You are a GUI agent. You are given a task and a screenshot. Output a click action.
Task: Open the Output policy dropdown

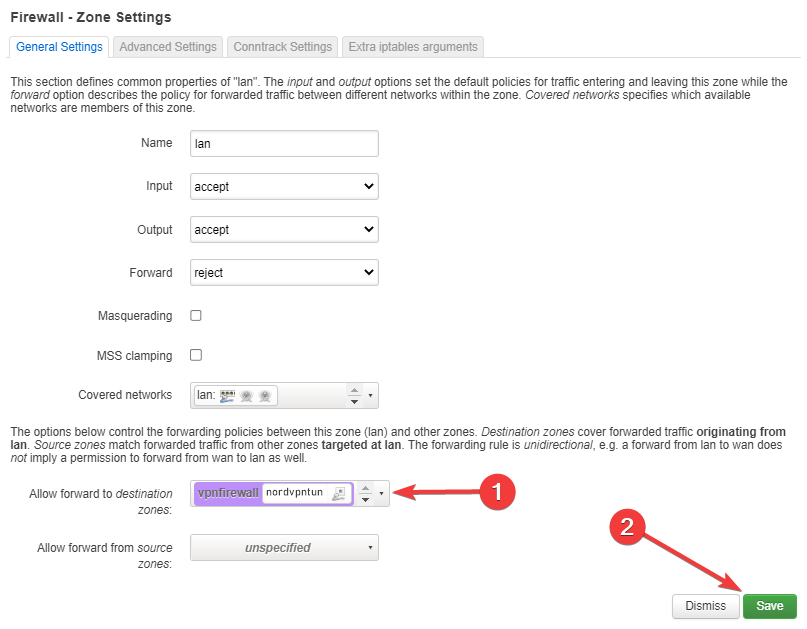click(284, 229)
